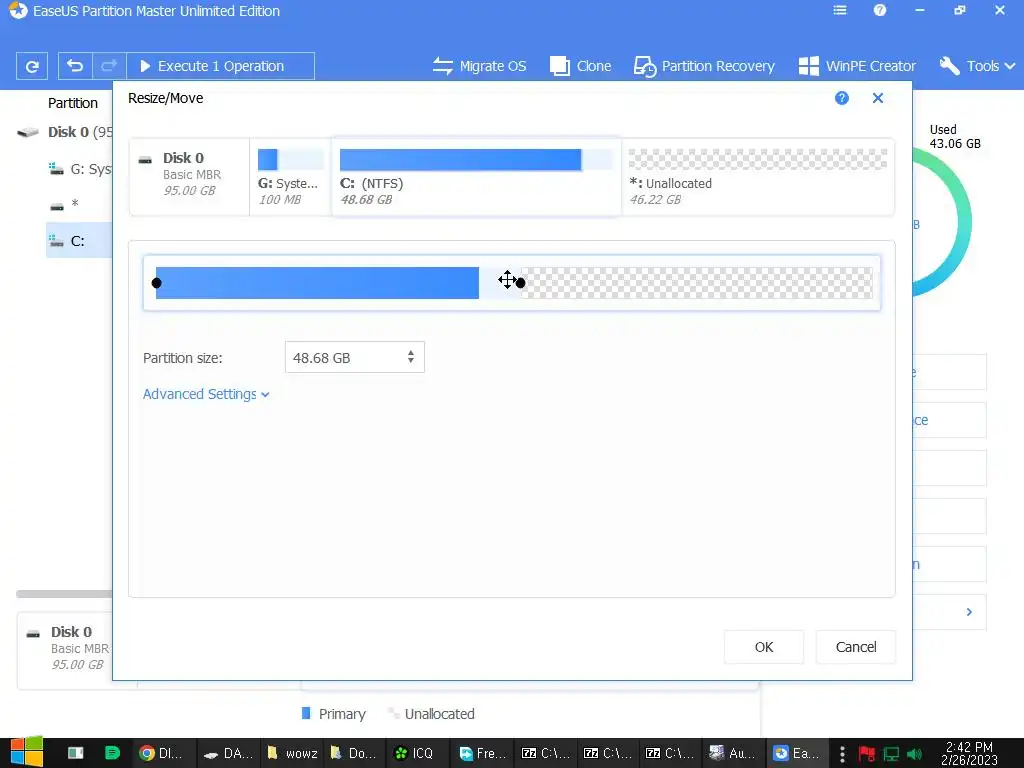Open the Windows Start menu
This screenshot has width=1024, height=768.
(x=27, y=752)
